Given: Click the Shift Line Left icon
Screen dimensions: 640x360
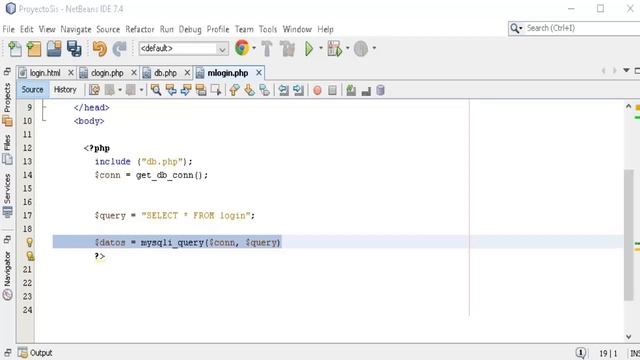Looking at the screenshot, I should point(283,90).
